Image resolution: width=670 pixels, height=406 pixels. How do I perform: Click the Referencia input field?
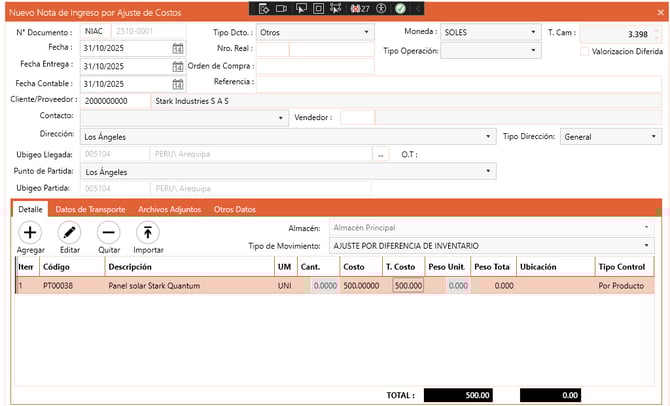(x=458, y=83)
